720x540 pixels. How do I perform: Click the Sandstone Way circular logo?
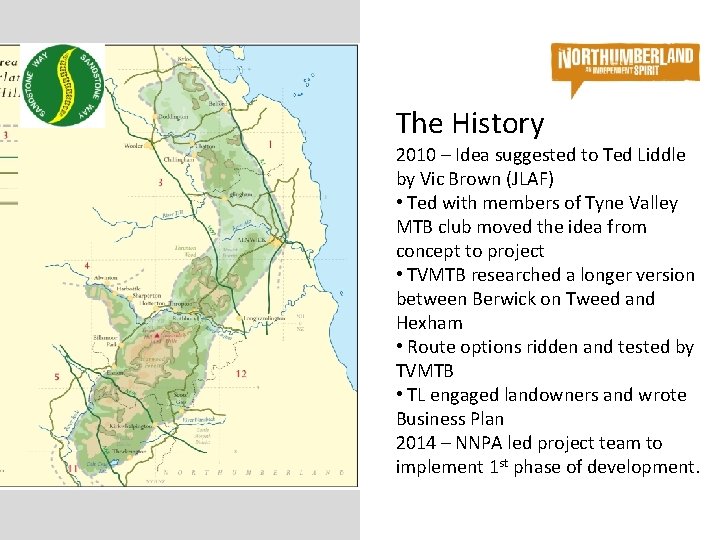pos(63,85)
